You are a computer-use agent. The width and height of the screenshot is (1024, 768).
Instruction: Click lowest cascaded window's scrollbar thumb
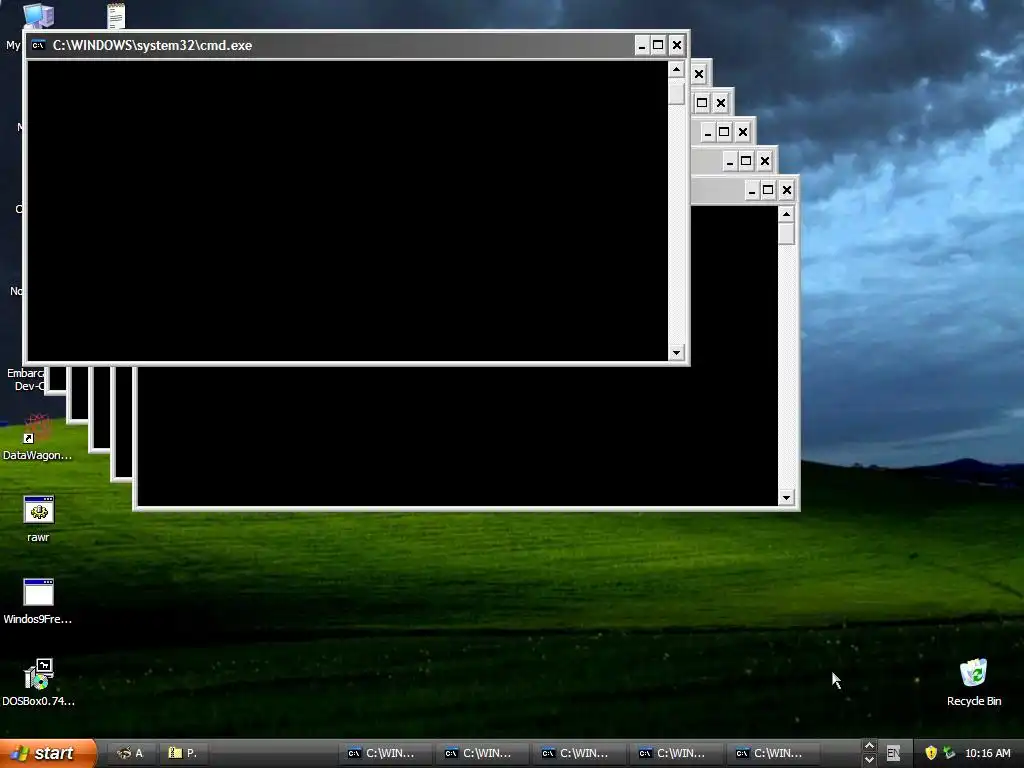786,234
